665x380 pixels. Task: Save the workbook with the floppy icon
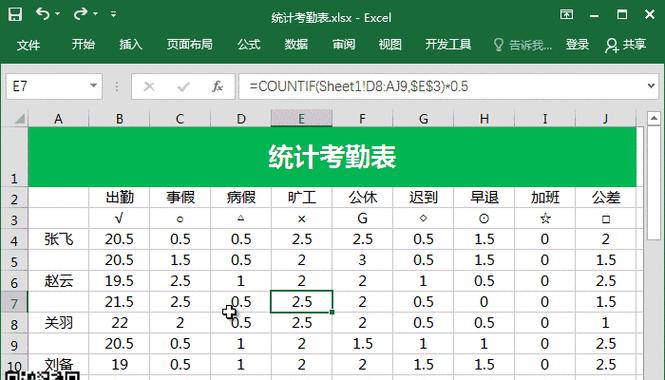coord(15,14)
